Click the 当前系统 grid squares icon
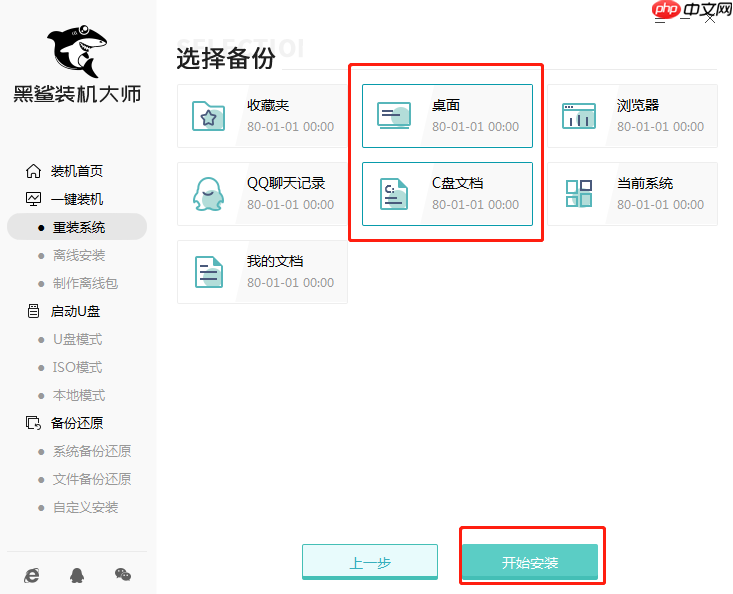 pos(579,193)
